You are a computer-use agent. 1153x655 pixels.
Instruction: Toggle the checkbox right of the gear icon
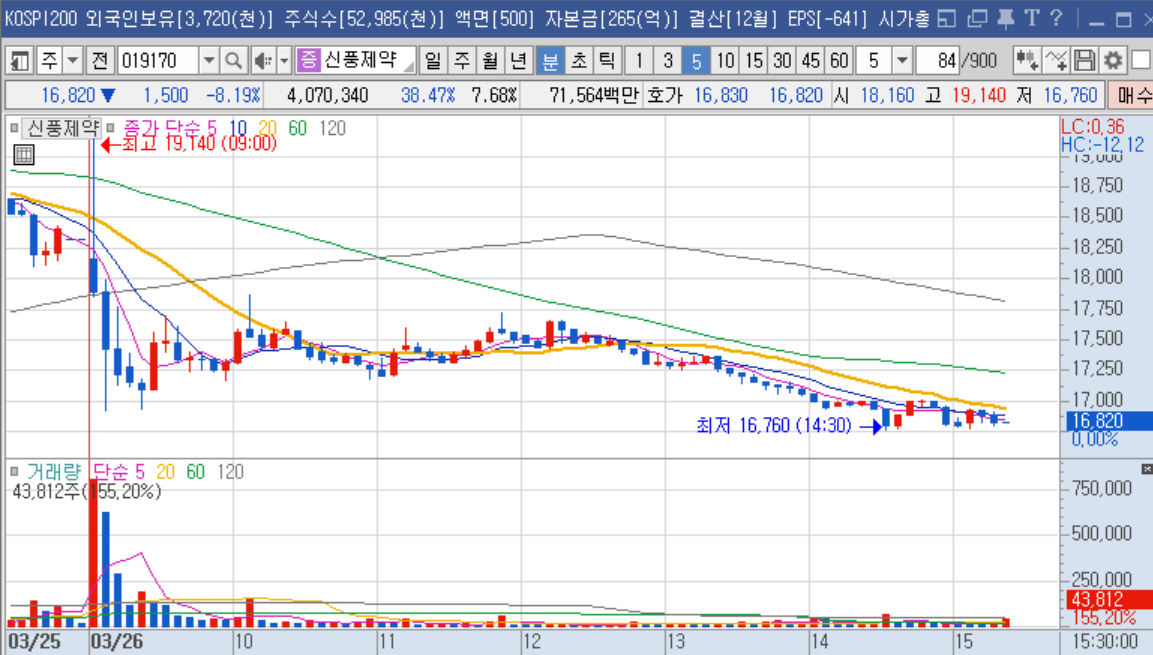1140,60
